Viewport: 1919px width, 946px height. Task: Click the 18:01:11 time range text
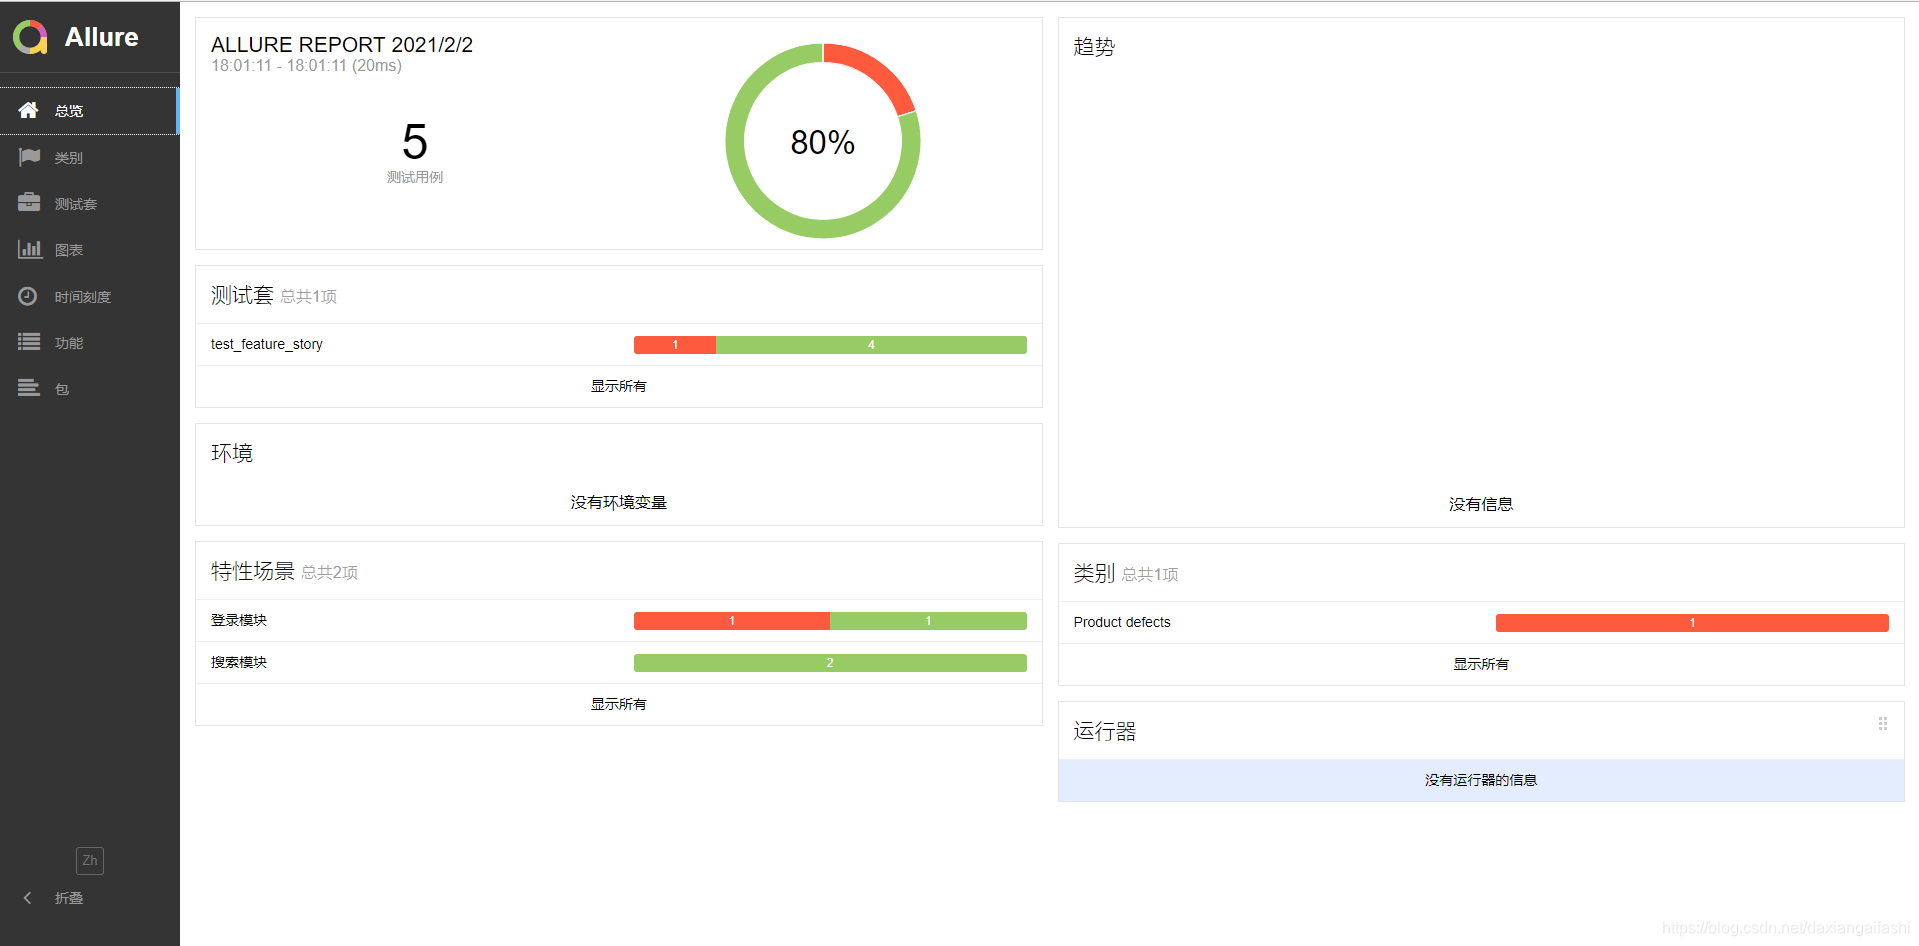306,66
